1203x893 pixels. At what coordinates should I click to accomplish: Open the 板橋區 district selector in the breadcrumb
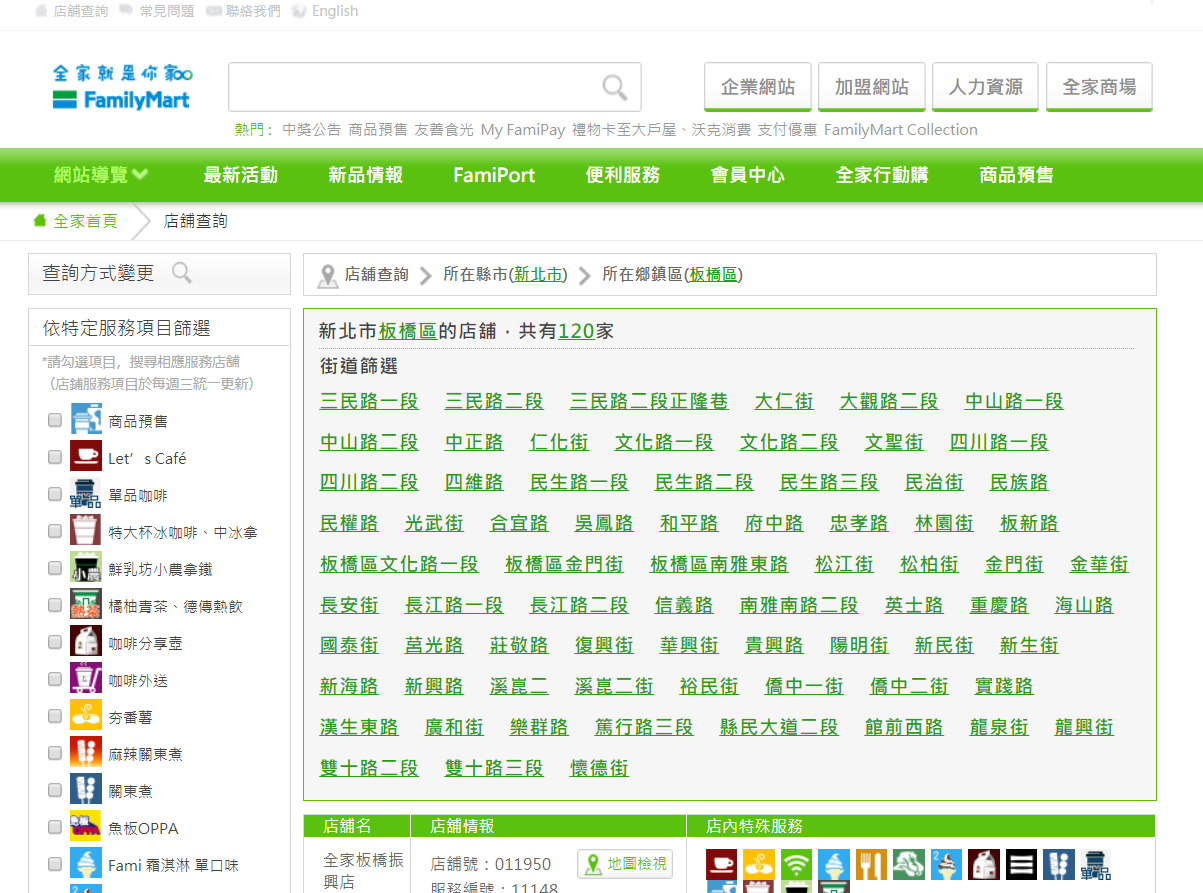[x=713, y=275]
